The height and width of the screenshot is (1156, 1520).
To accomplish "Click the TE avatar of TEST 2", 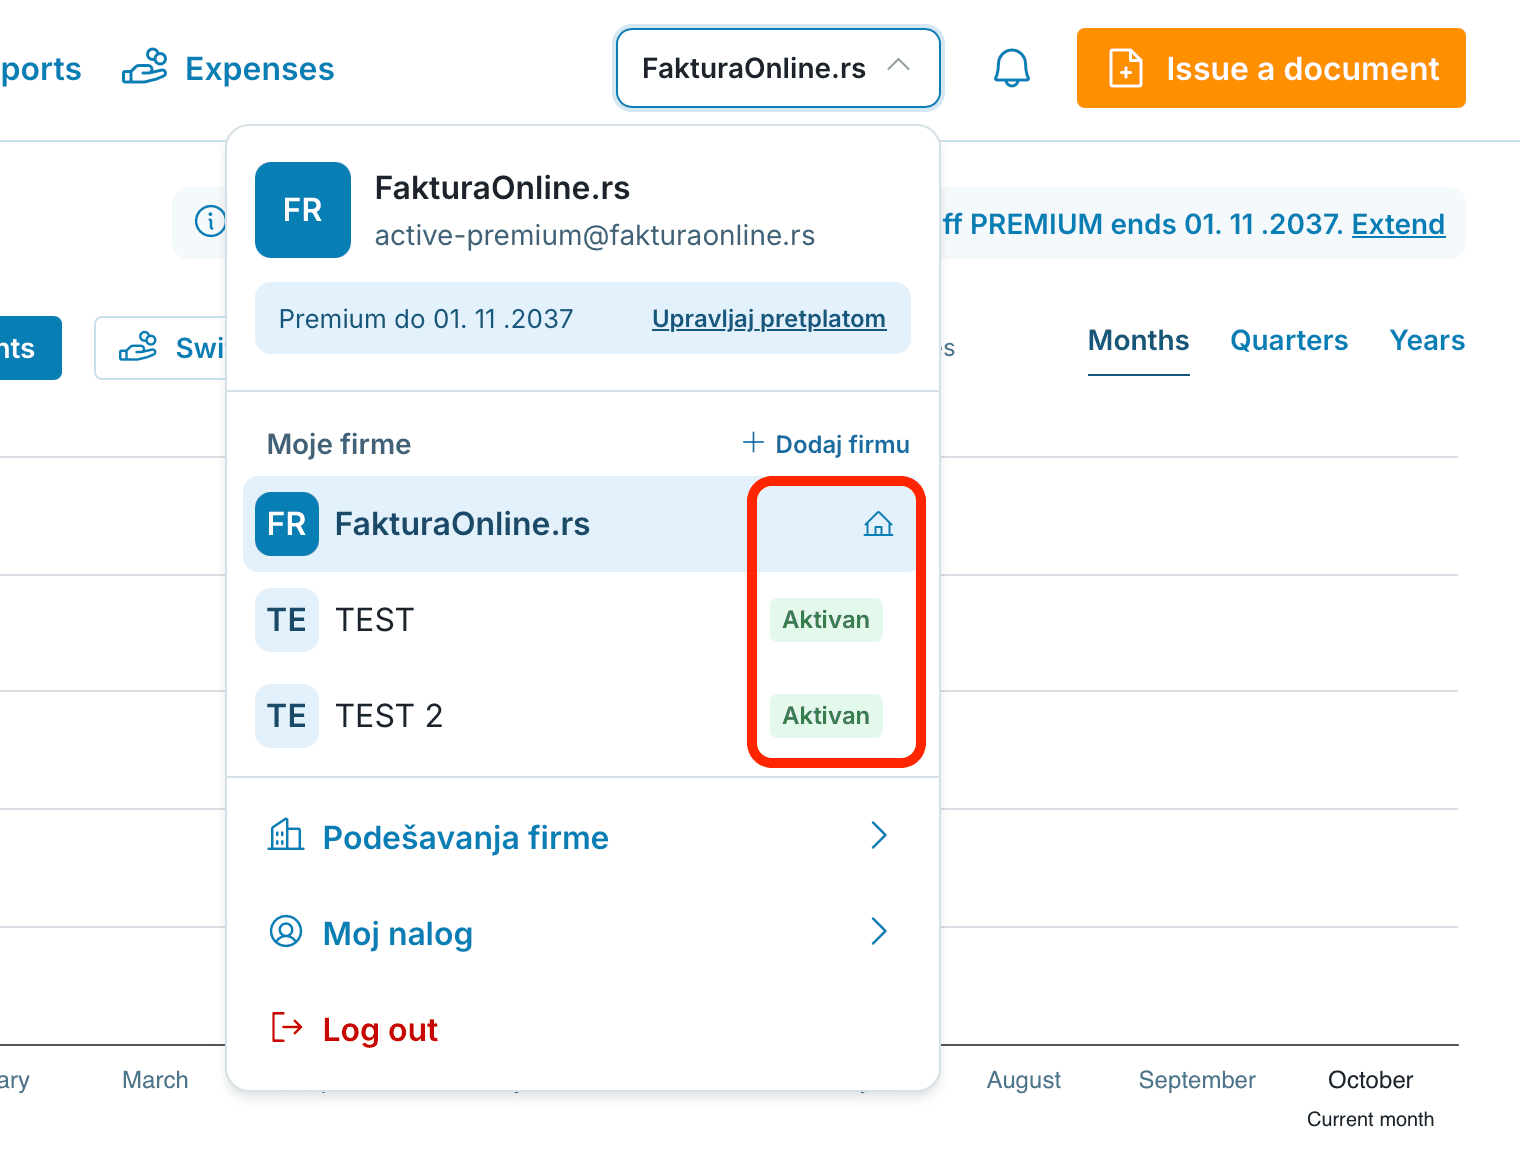I will tap(287, 716).
